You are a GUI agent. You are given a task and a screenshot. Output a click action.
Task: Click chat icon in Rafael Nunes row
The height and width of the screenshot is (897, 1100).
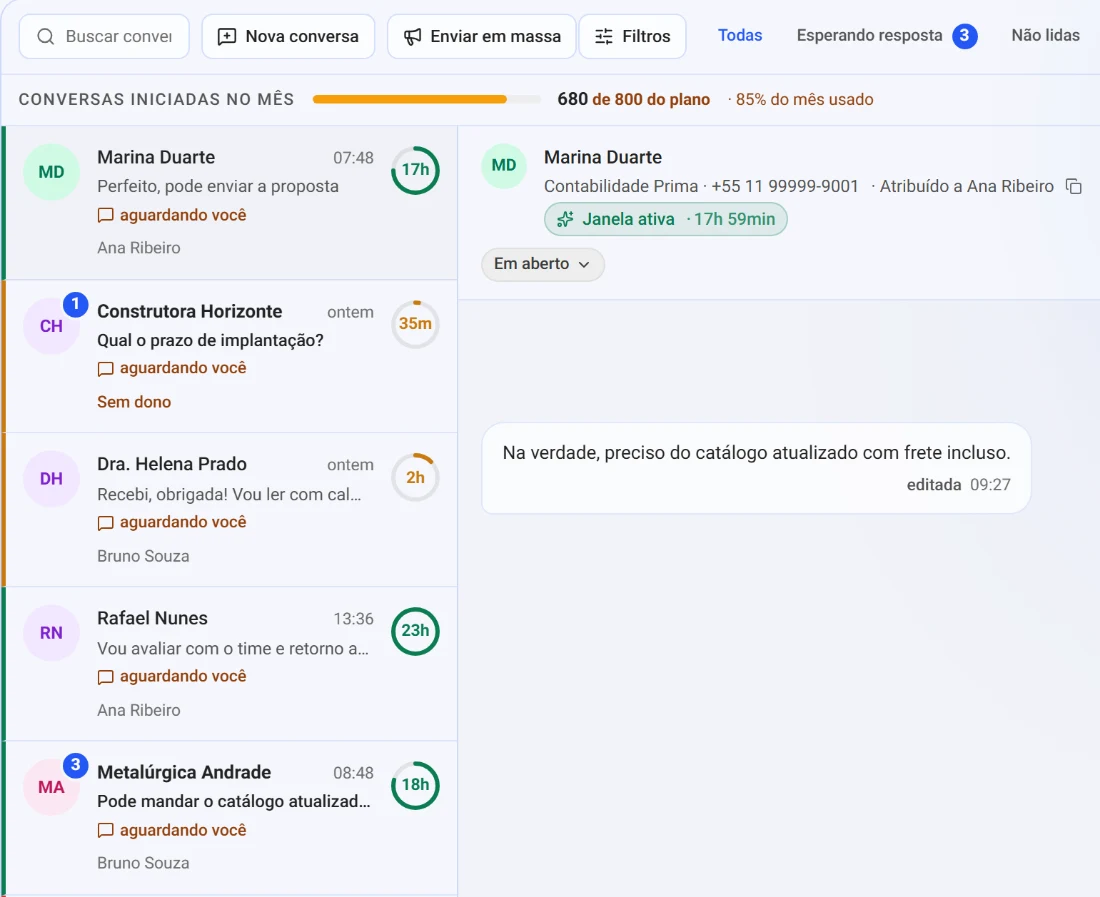click(105, 677)
